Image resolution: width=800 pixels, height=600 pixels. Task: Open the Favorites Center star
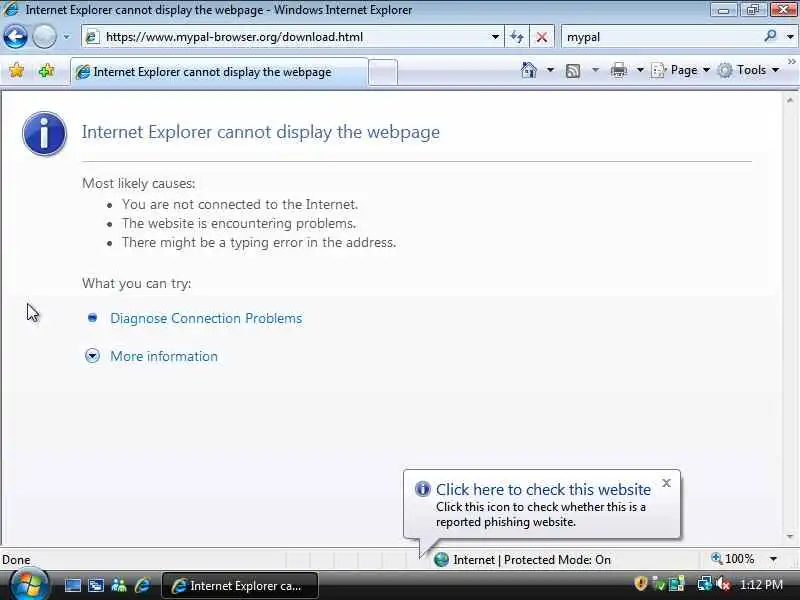click(x=16, y=70)
